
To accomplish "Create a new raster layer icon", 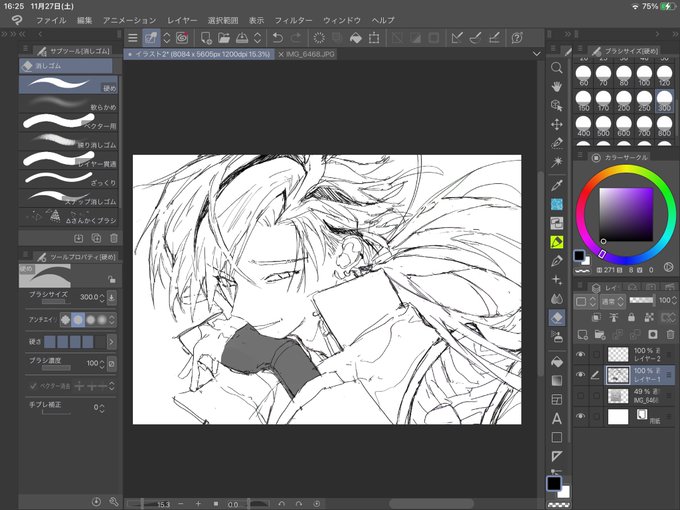I will [582, 334].
